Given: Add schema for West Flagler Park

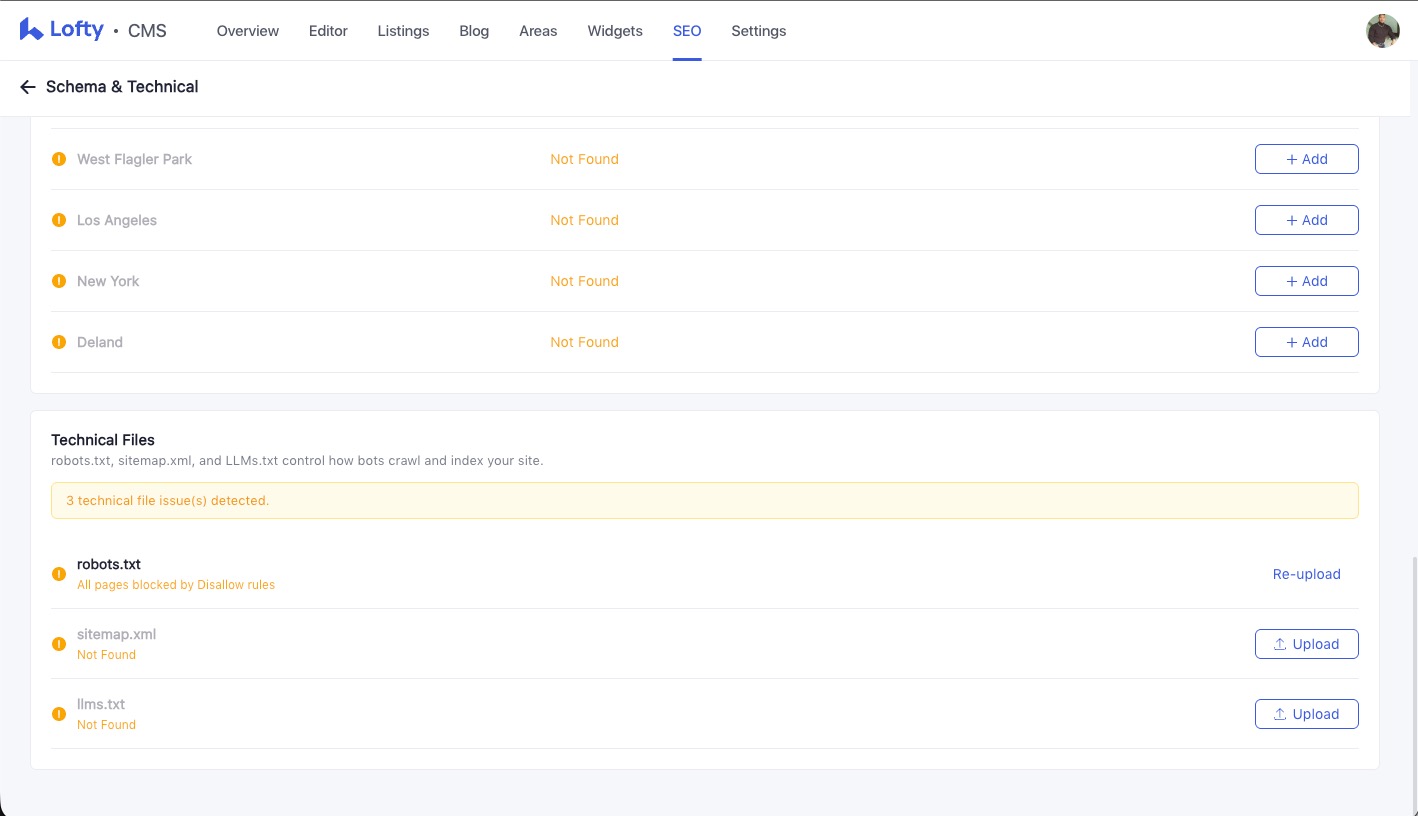Looking at the screenshot, I should pyautogui.click(x=1306, y=159).
